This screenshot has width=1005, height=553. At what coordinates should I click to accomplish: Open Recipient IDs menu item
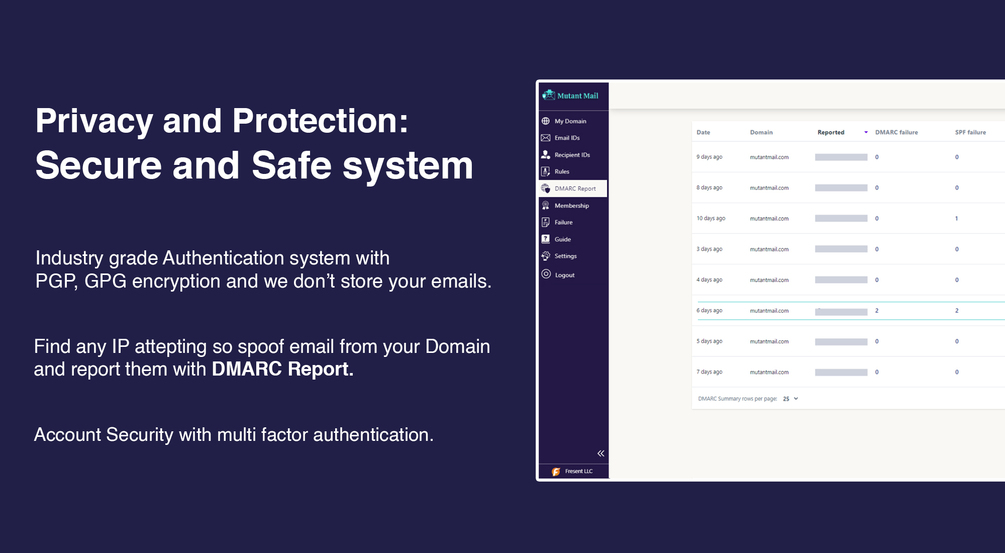click(x=572, y=154)
